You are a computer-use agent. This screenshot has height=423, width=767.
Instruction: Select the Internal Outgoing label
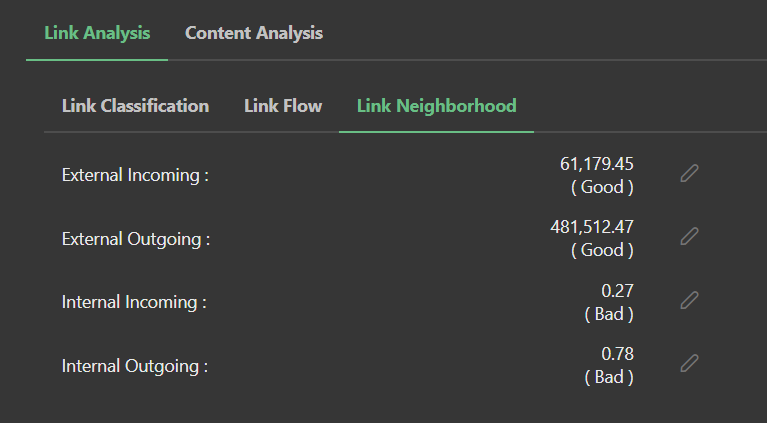[135, 366]
